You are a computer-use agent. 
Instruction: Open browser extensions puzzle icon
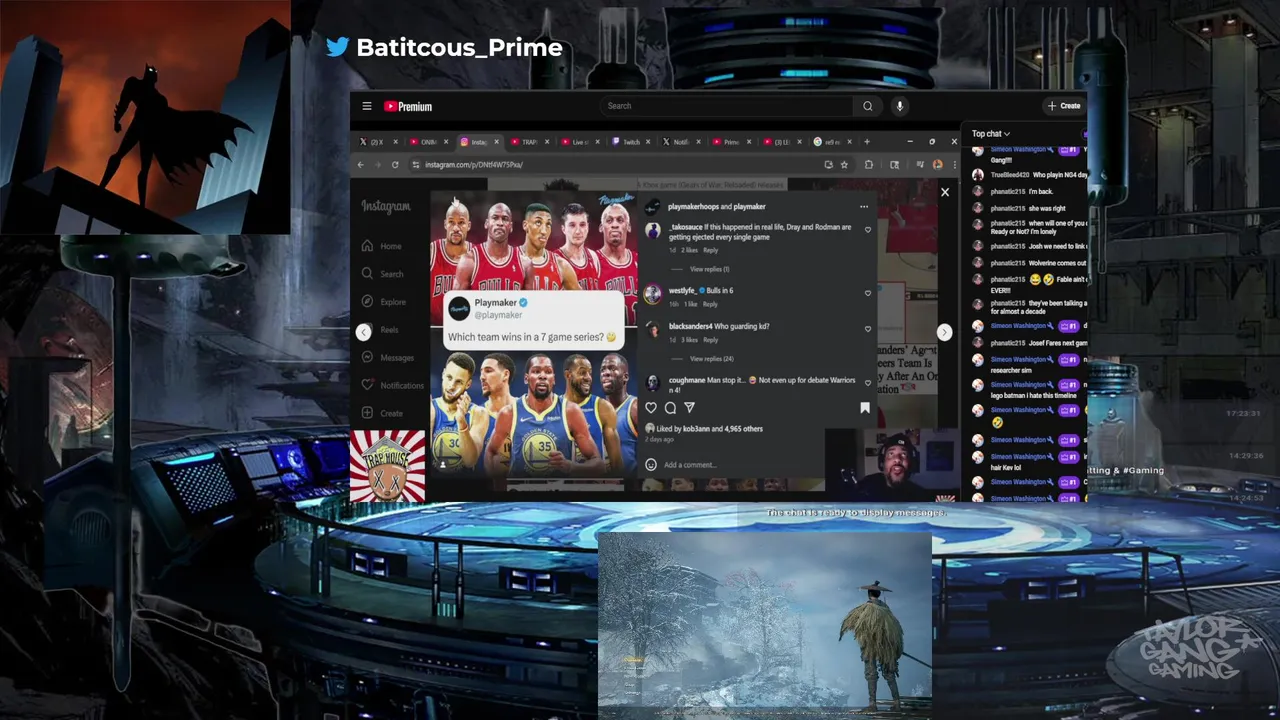tap(869, 165)
